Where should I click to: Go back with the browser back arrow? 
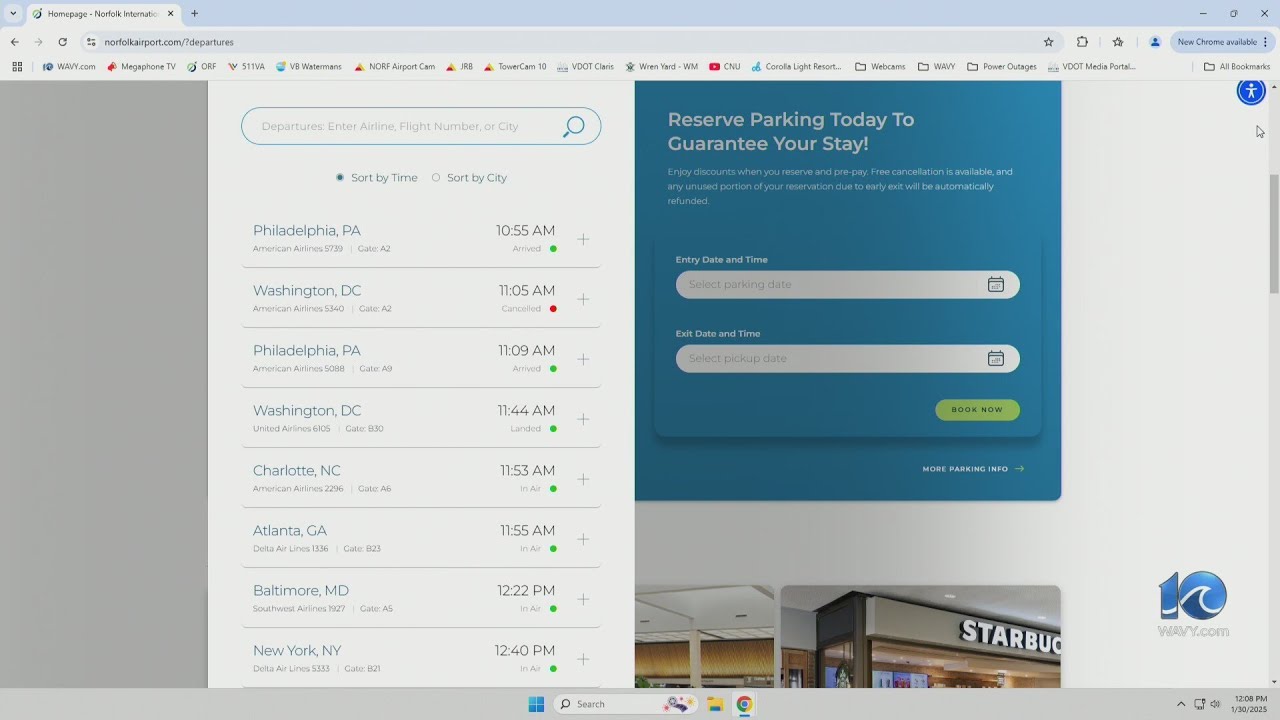tap(15, 42)
